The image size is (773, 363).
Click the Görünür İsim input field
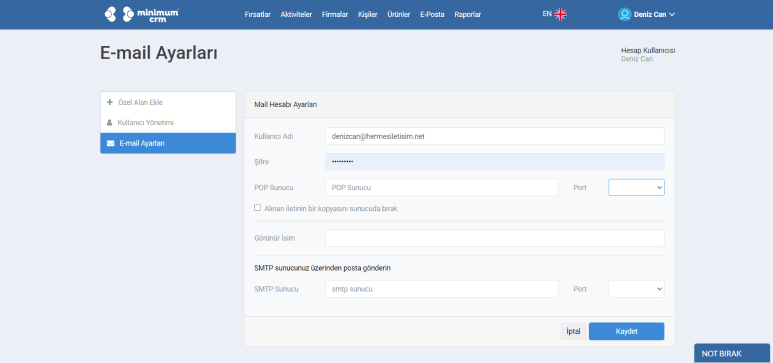tap(494, 238)
